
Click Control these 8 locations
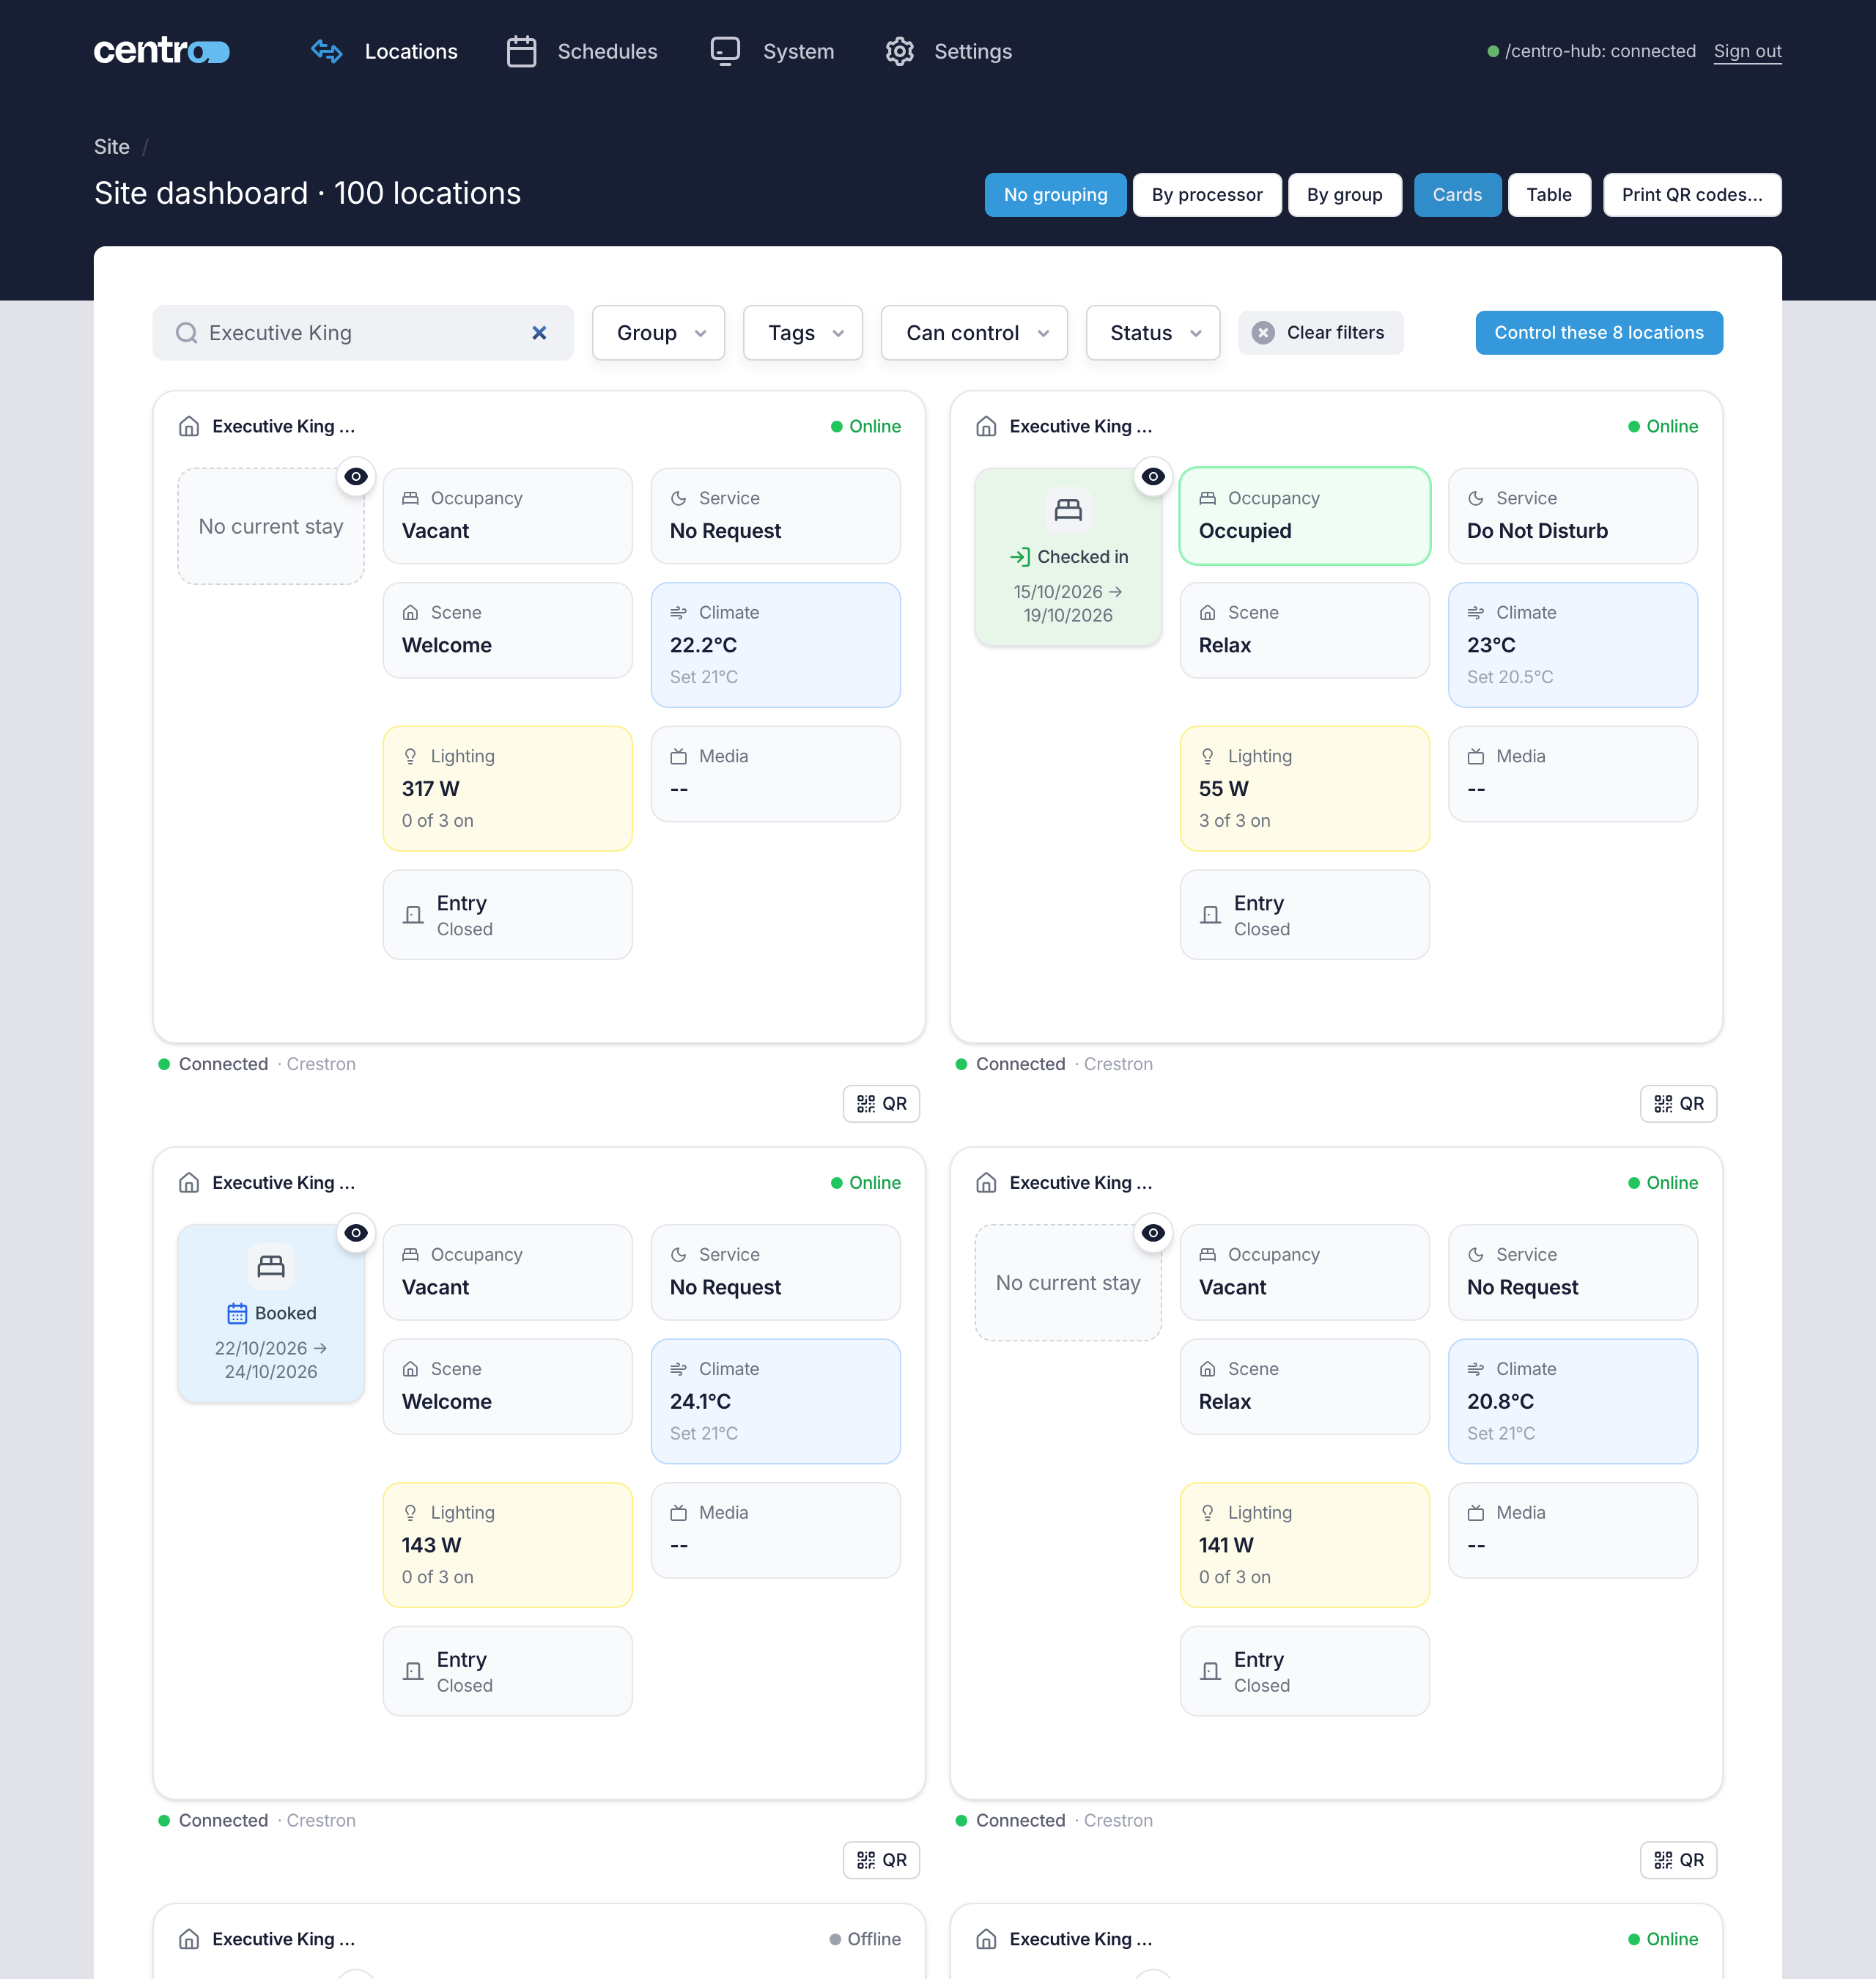point(1599,333)
